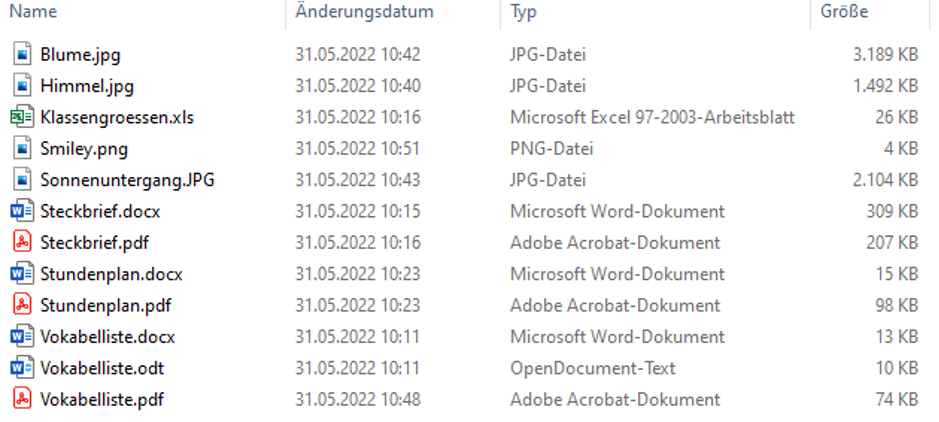Click the Microsoft Excel 97-2003-Arbeitsblatt type entry

(652, 117)
